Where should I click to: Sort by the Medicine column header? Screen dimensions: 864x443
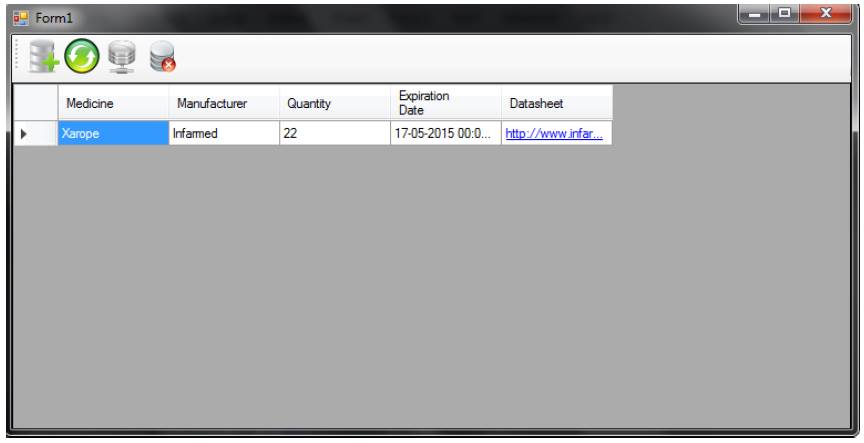[x=113, y=103]
